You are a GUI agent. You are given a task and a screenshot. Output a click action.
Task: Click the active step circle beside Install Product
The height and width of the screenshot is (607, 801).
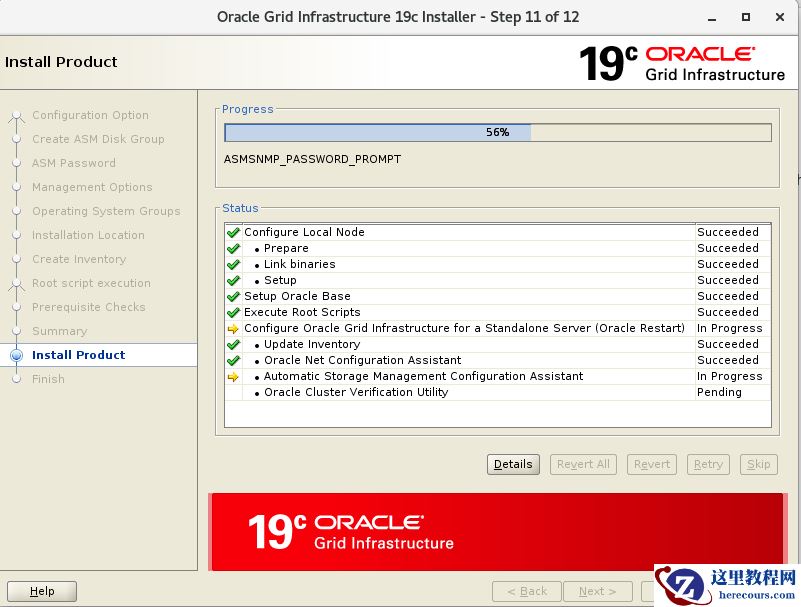tap(16, 355)
